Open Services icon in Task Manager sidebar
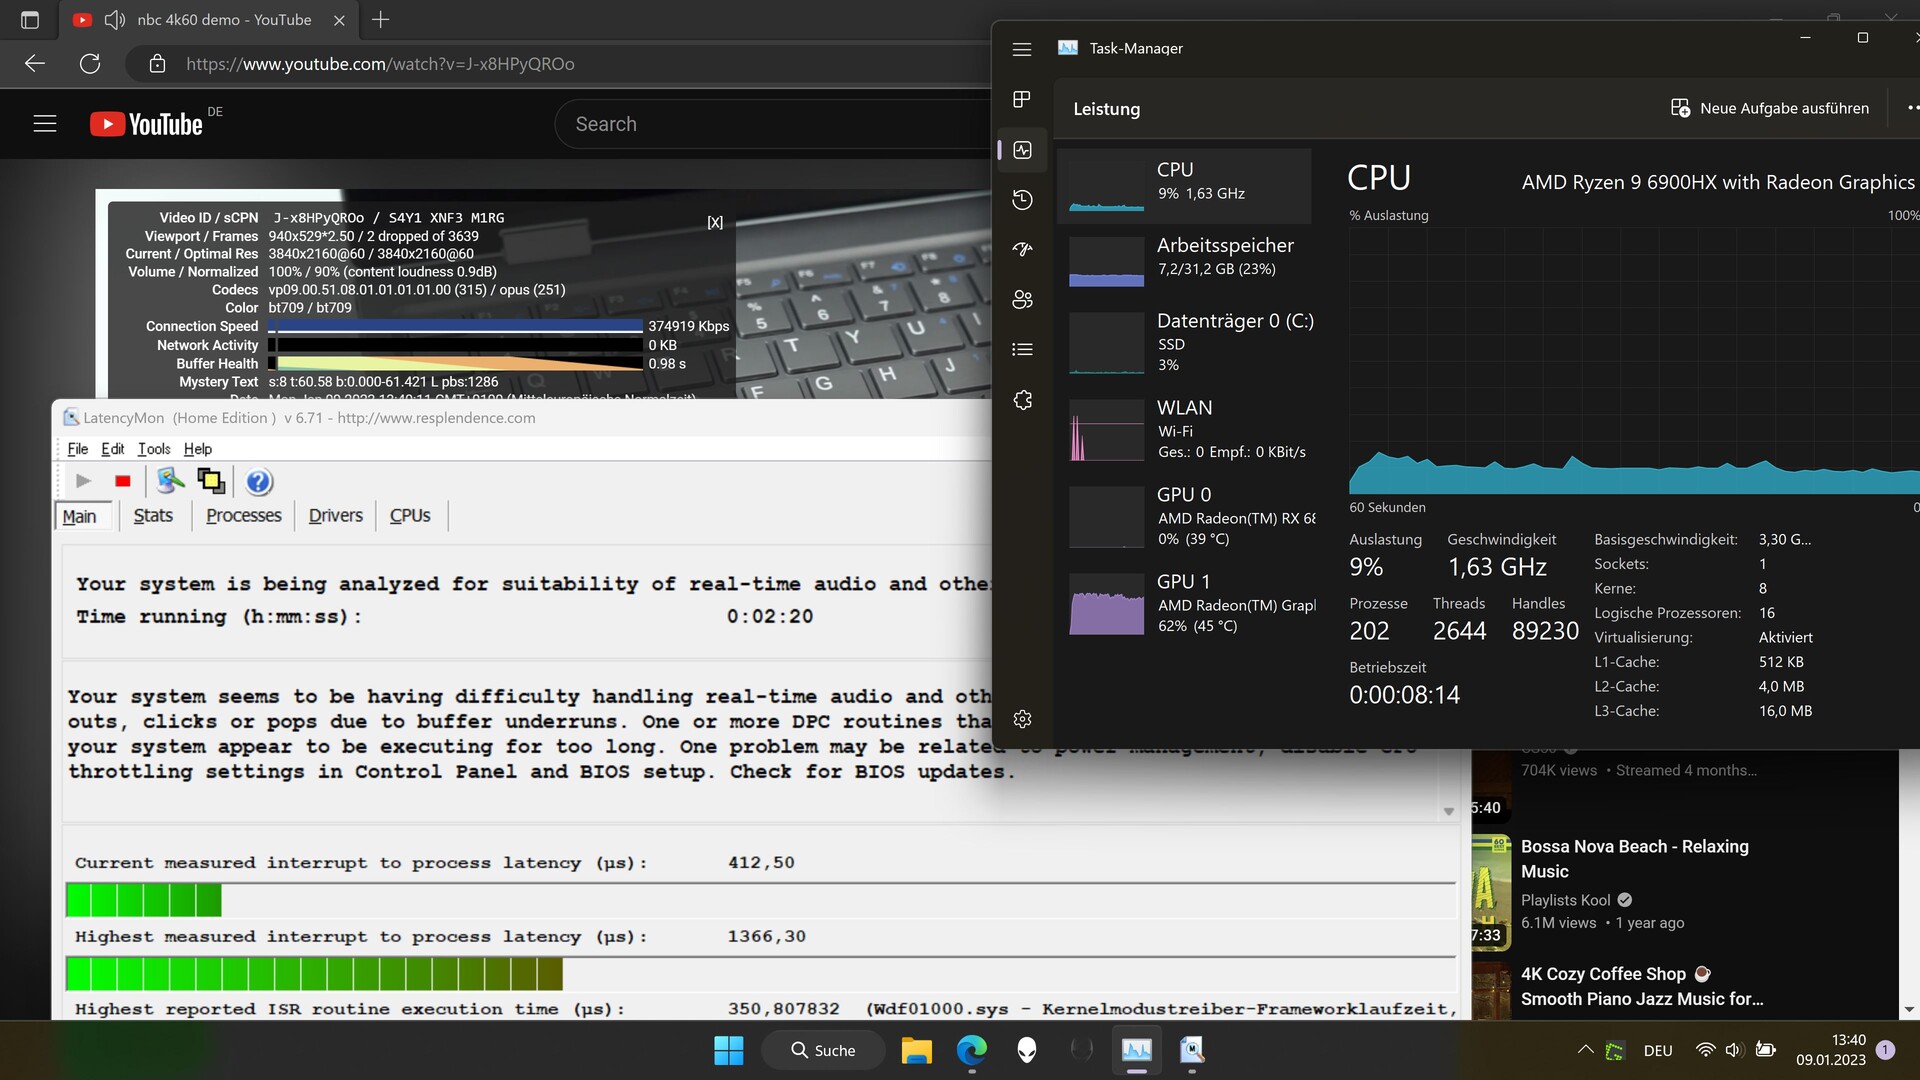The image size is (1920, 1080). tap(1022, 400)
